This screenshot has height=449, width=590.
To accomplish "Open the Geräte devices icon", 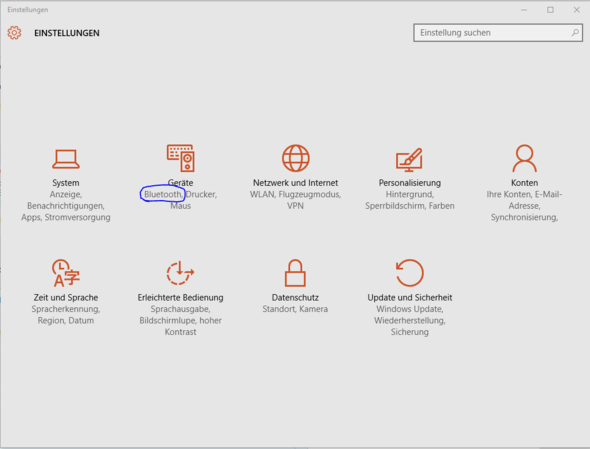I will click(x=181, y=158).
